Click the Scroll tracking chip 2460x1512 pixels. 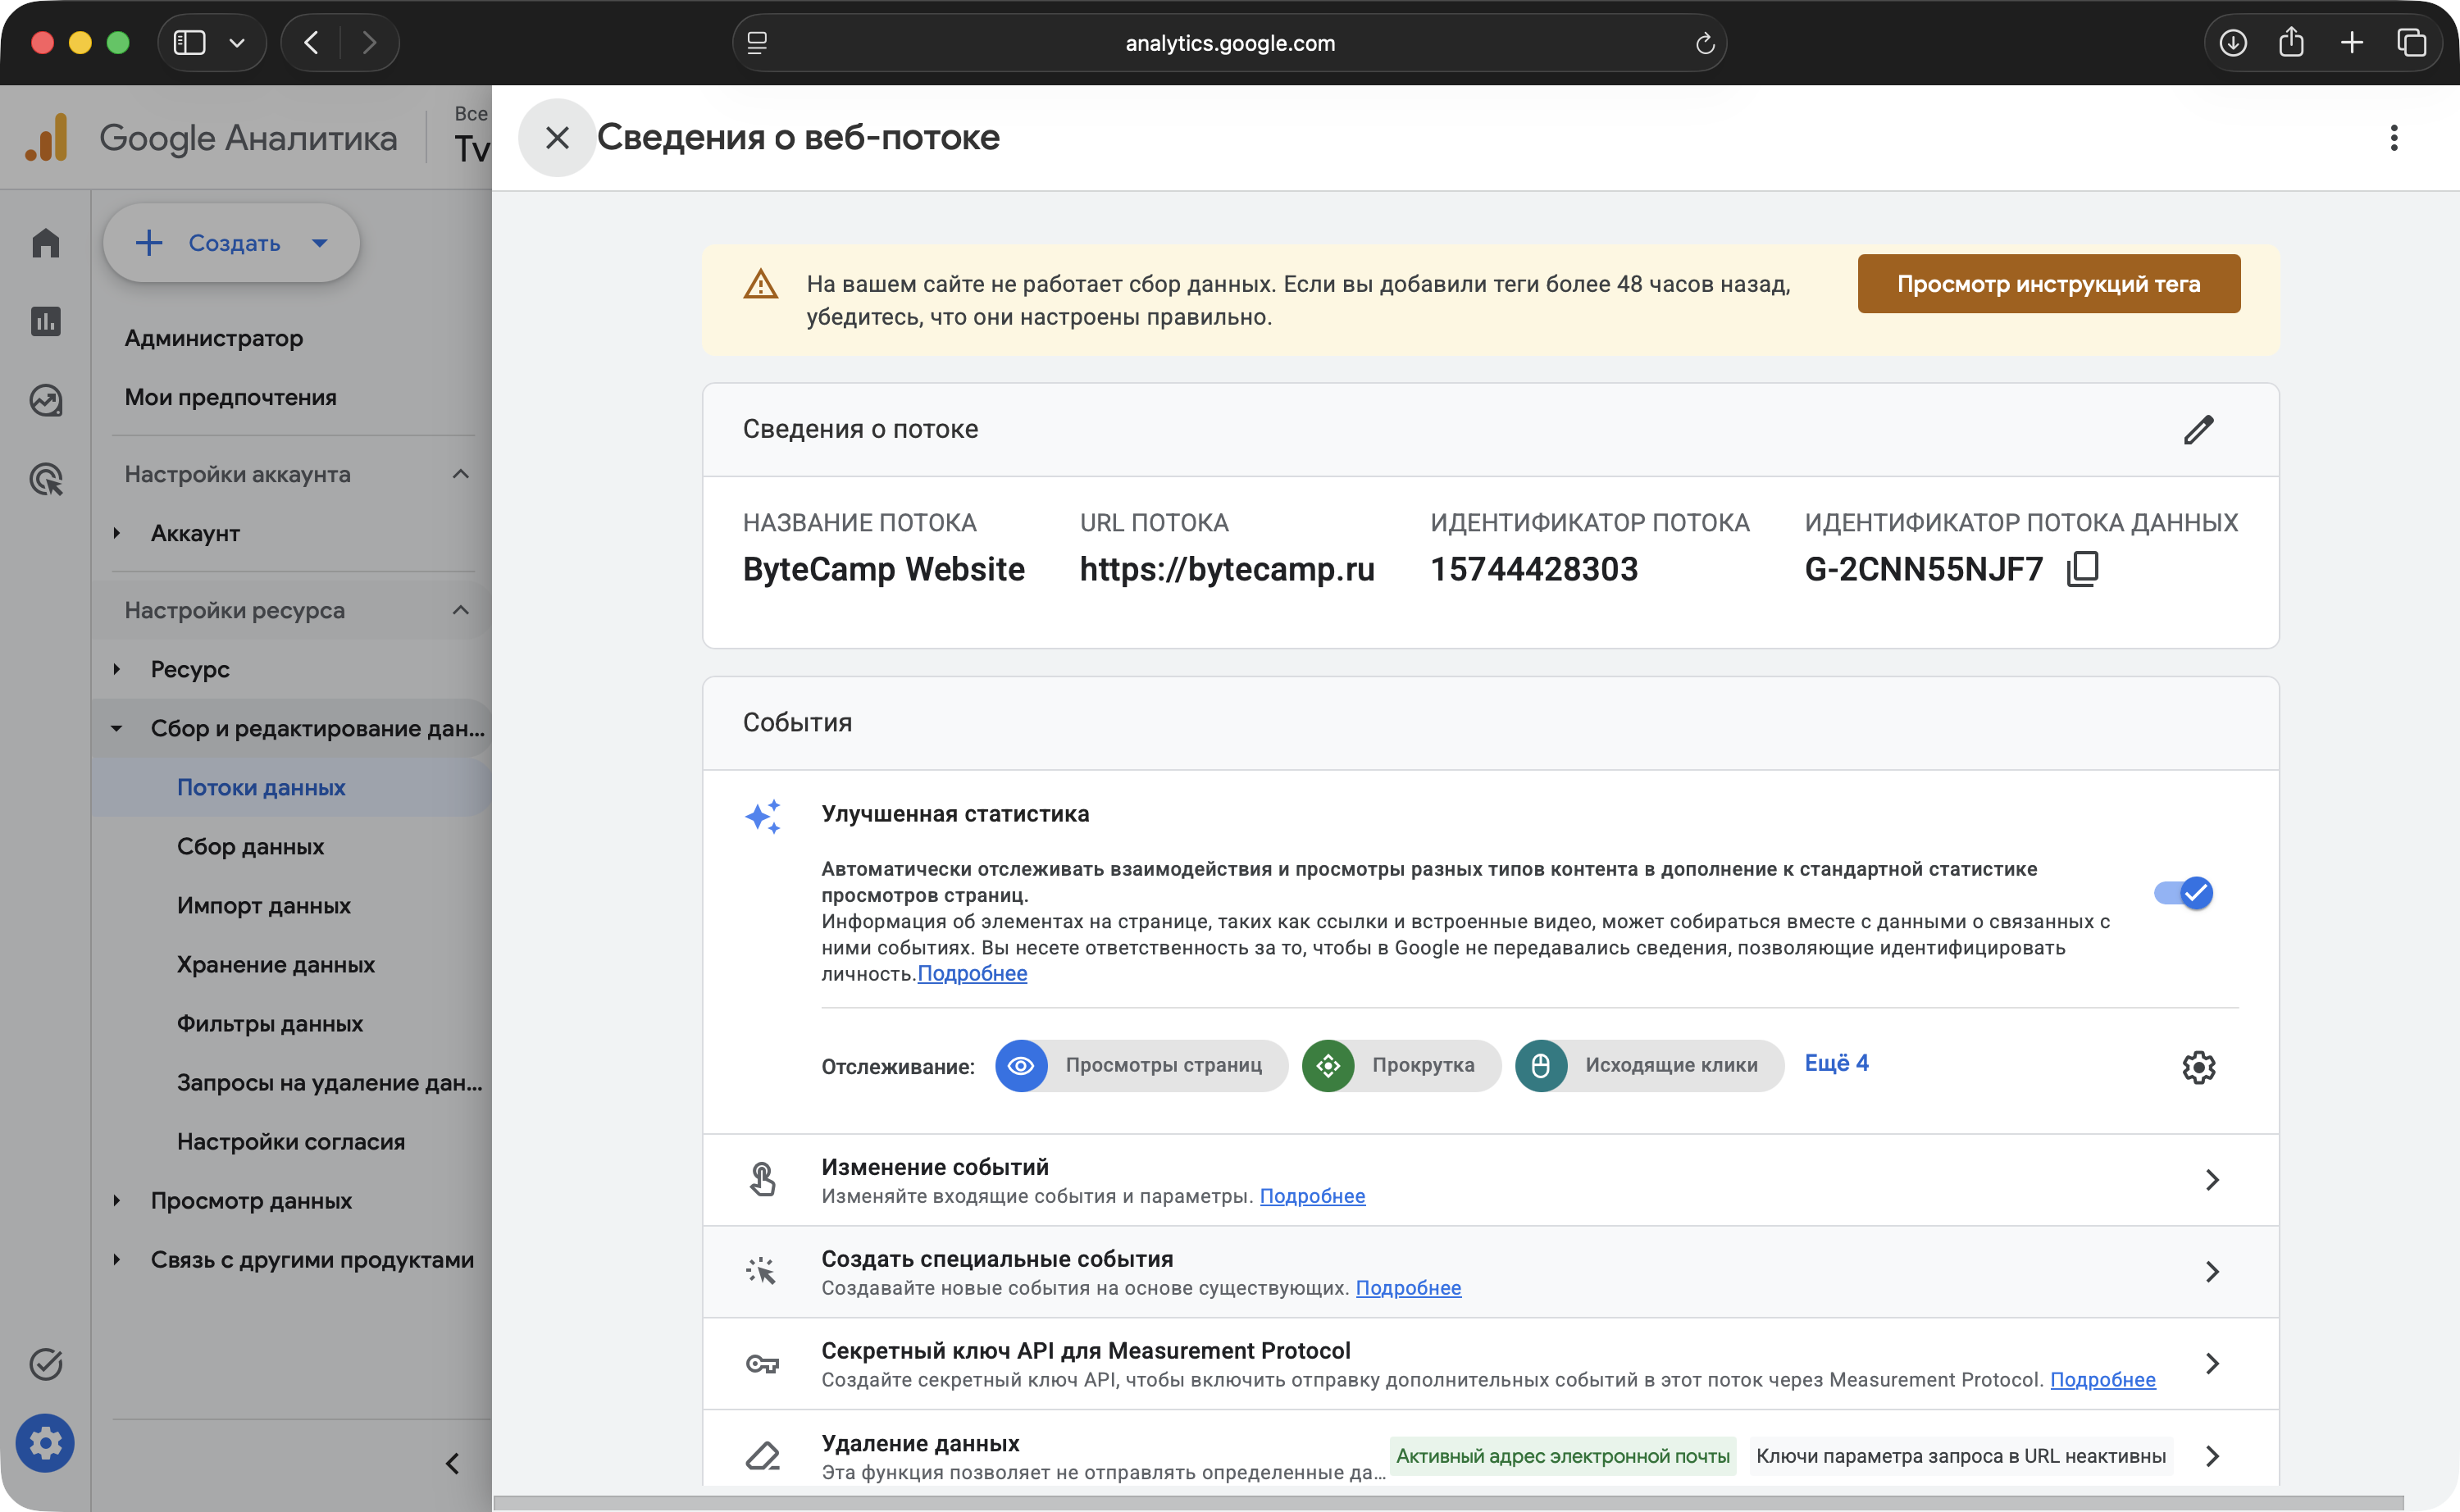tap(1401, 1065)
